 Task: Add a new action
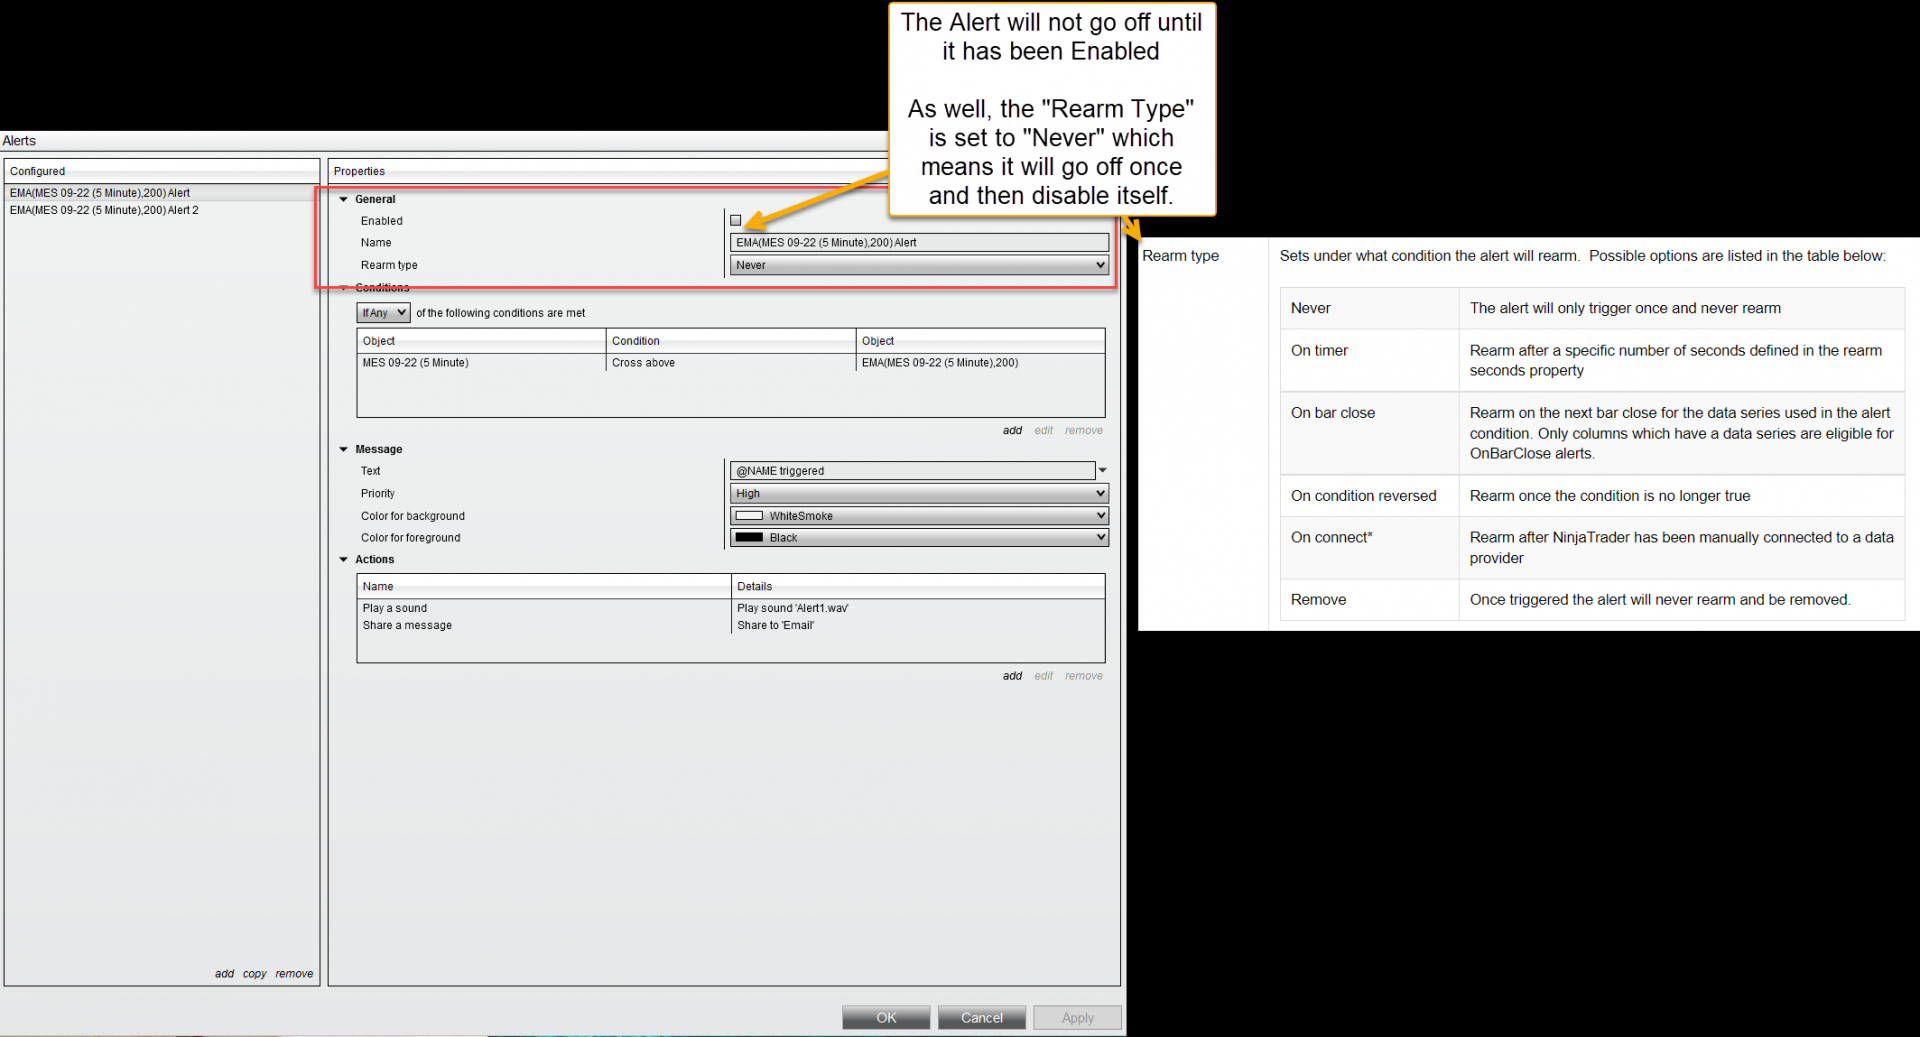click(x=1012, y=676)
